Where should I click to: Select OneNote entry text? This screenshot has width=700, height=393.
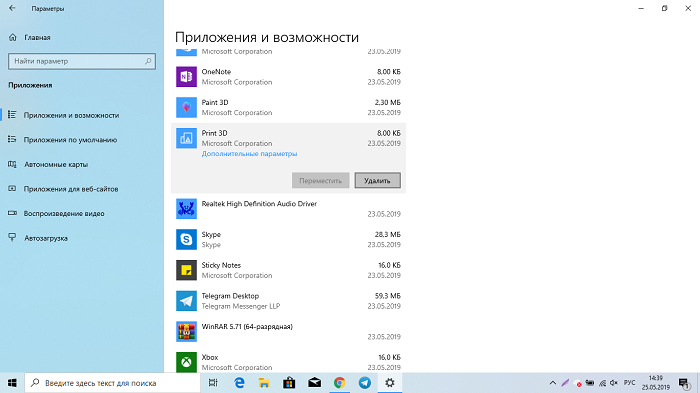coord(216,71)
